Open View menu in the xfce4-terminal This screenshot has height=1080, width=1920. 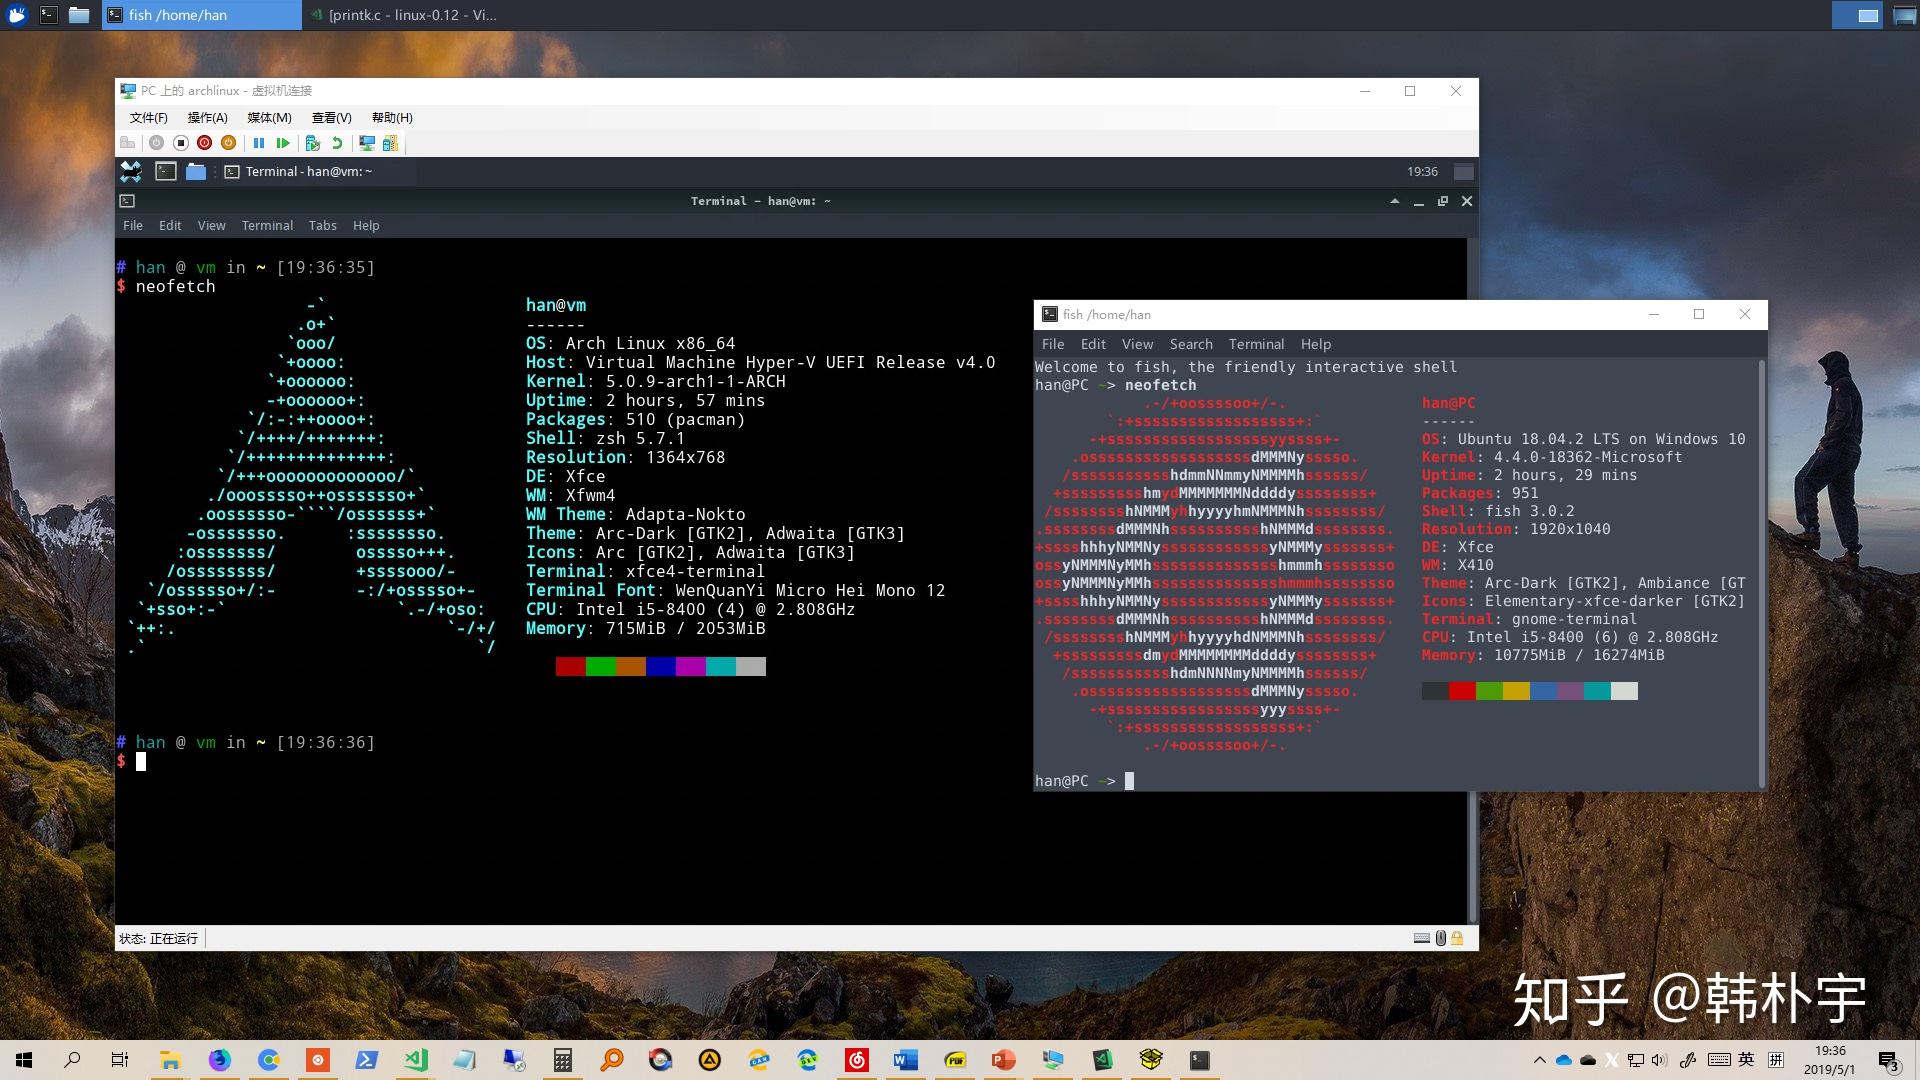[x=211, y=225]
